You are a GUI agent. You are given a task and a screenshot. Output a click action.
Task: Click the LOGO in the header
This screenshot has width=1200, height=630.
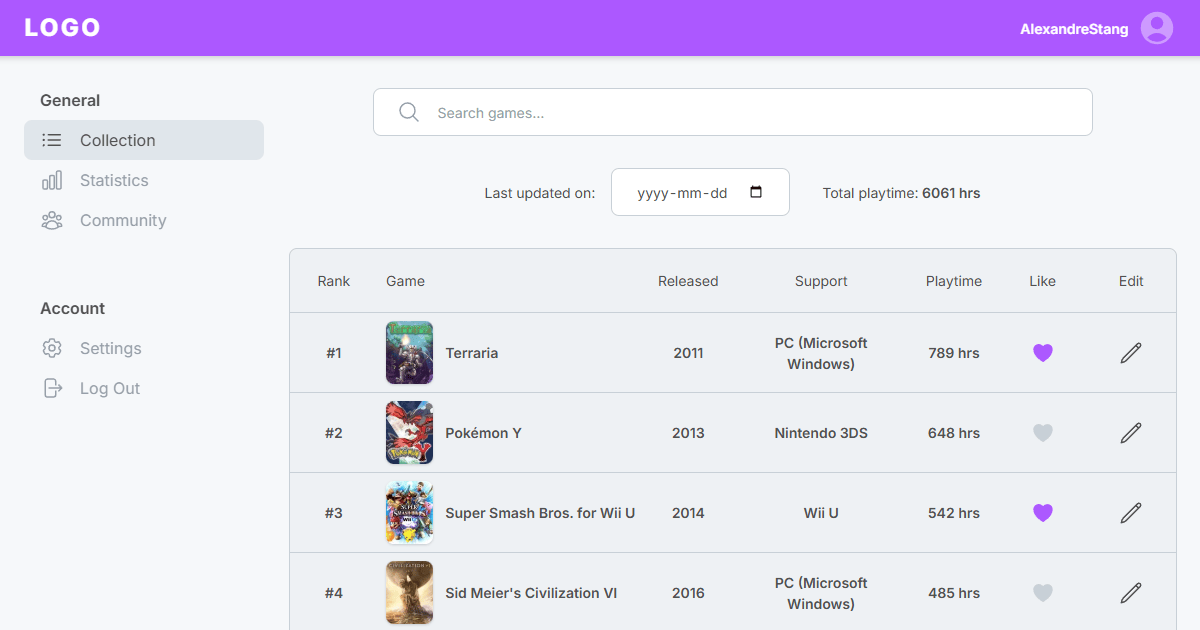pyautogui.click(x=62, y=28)
